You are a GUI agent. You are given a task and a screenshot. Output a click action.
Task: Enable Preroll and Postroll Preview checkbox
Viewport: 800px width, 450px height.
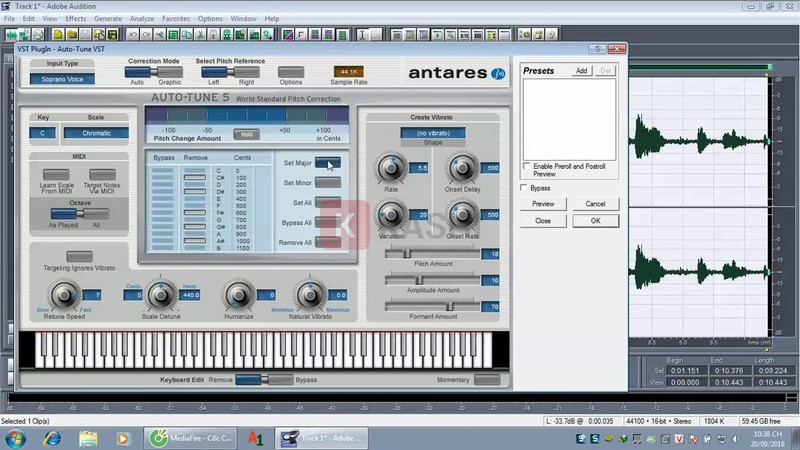point(528,166)
